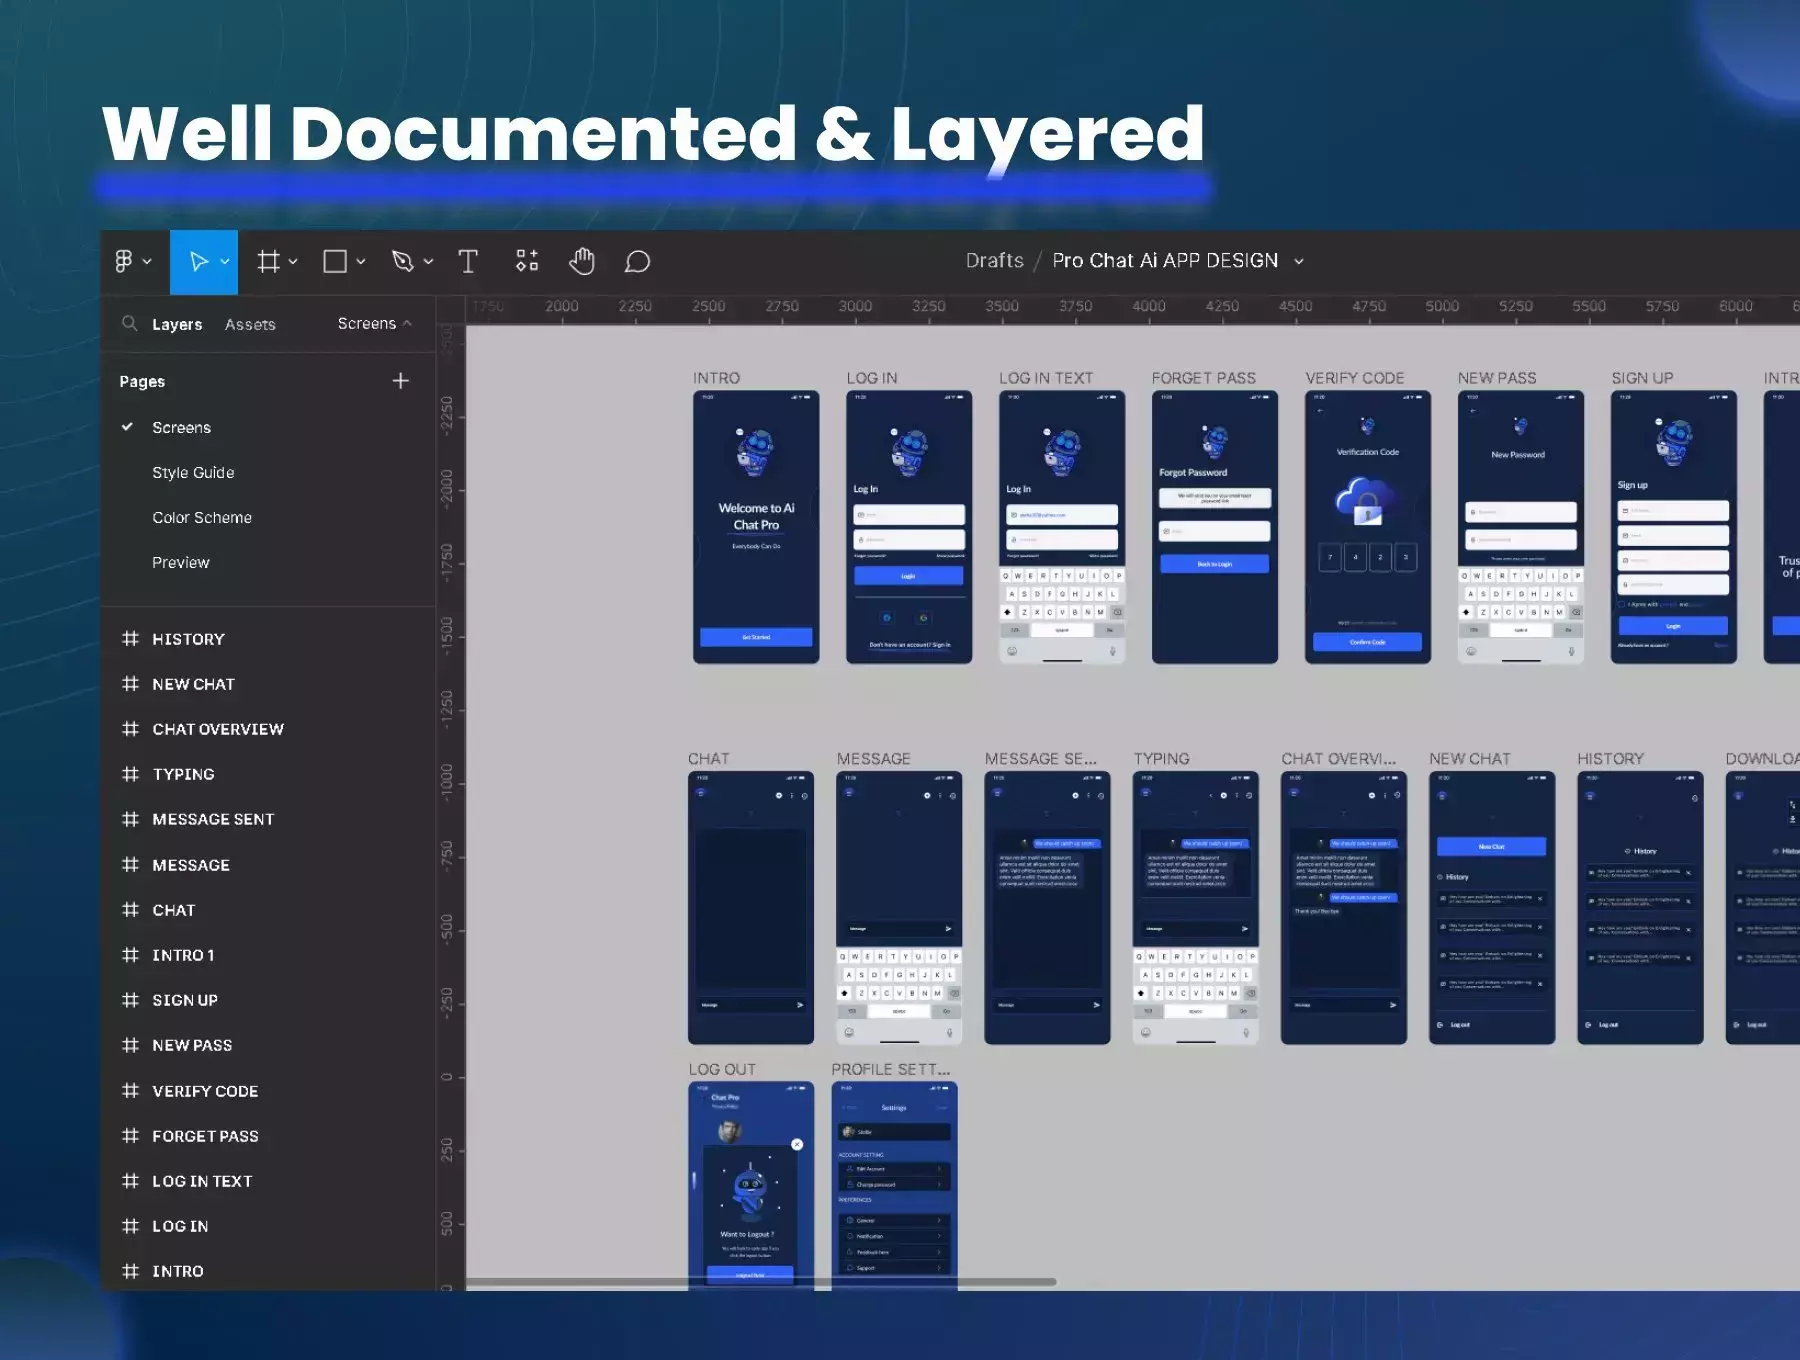Click frame icon beside INTRO 1 layer
The image size is (1800, 1360).
[130, 954]
